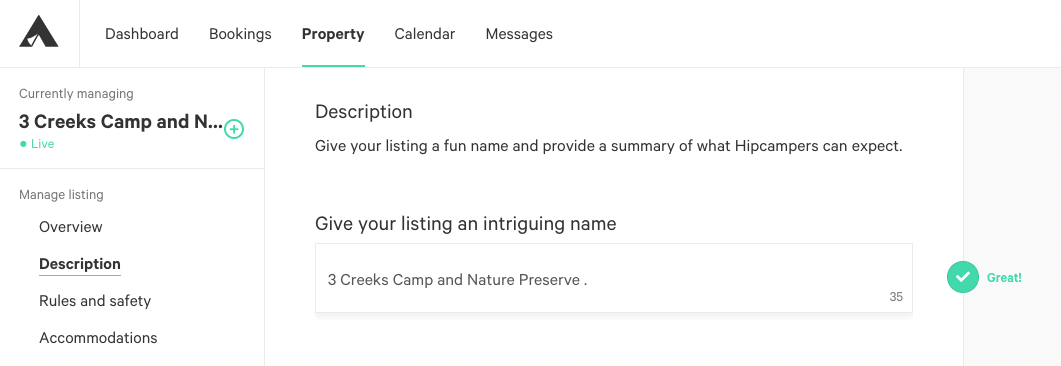1061x366 pixels.
Task: Open the Accommodations section
Action: [x=98, y=338]
